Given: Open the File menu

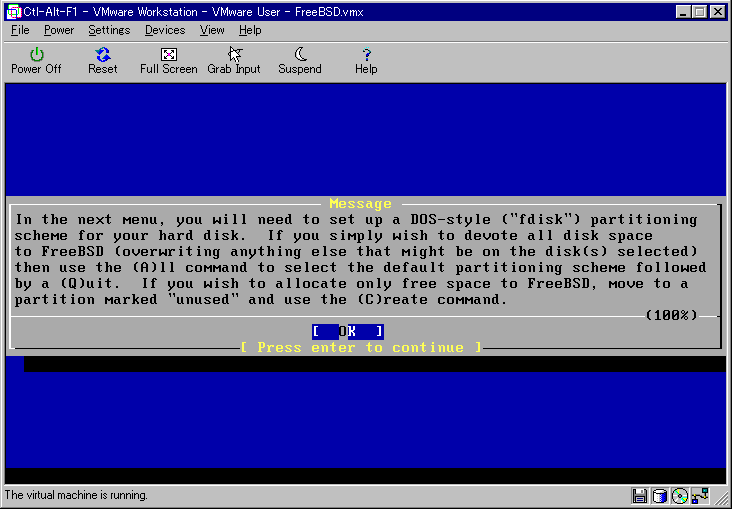Looking at the screenshot, I should (x=20, y=30).
